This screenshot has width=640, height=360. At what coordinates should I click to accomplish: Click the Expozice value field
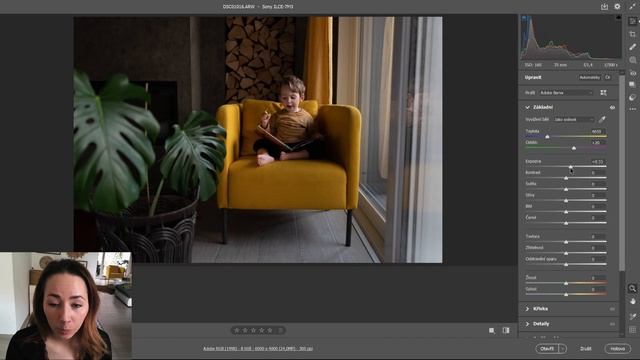click(x=598, y=162)
